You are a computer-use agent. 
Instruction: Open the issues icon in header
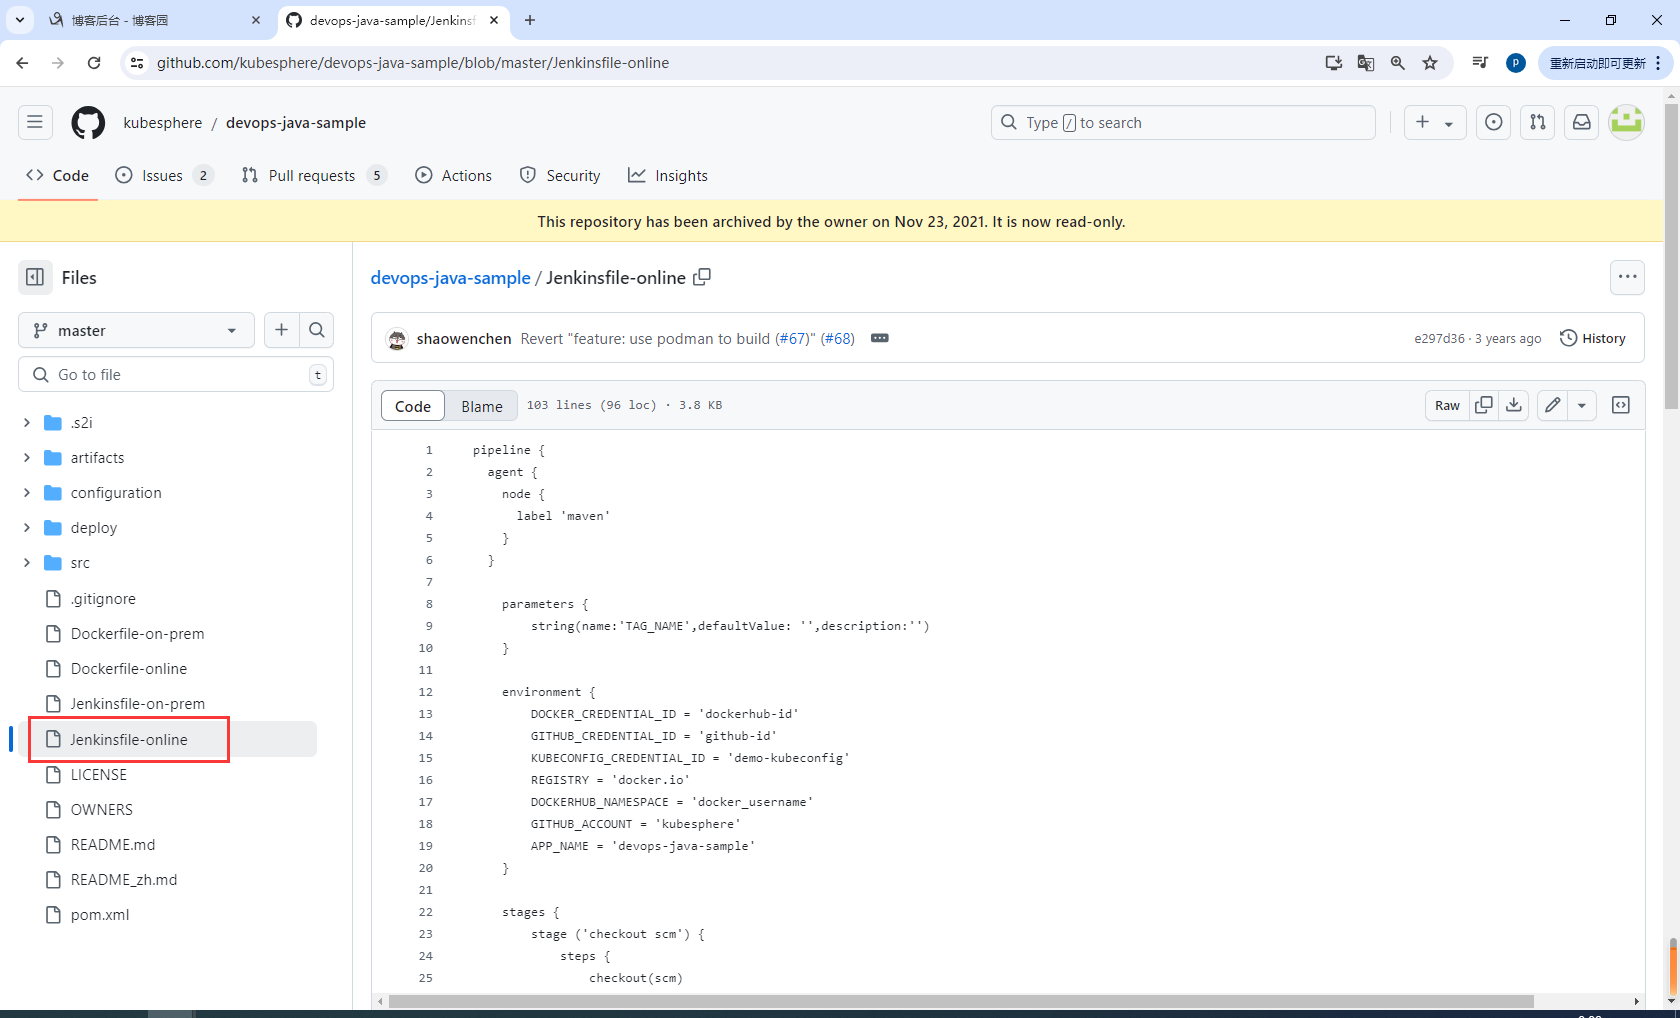point(1493,122)
